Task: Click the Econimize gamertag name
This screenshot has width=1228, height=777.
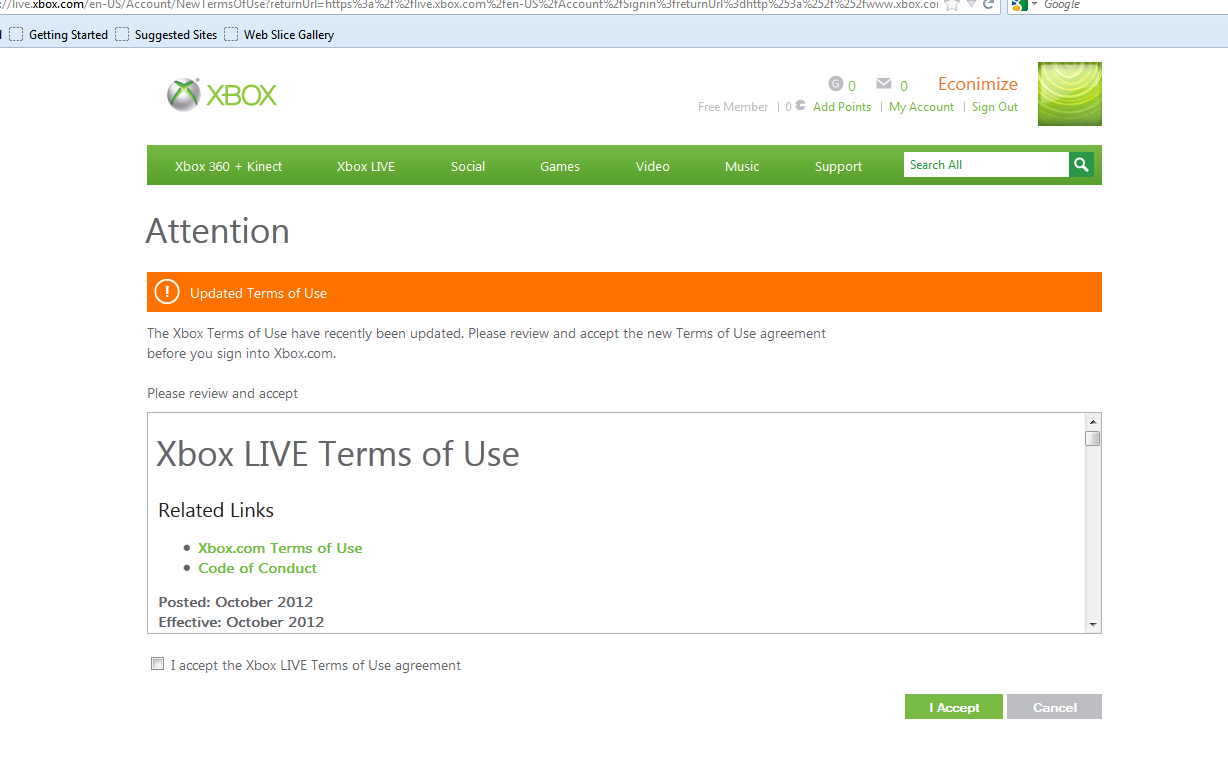Action: pos(978,84)
